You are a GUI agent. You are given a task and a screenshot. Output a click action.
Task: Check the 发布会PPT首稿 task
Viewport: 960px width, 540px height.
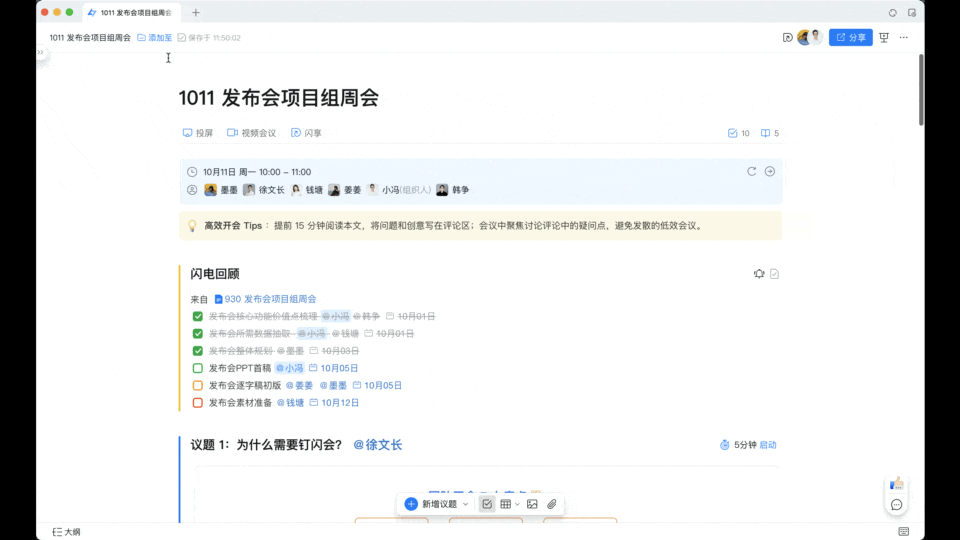coord(198,368)
